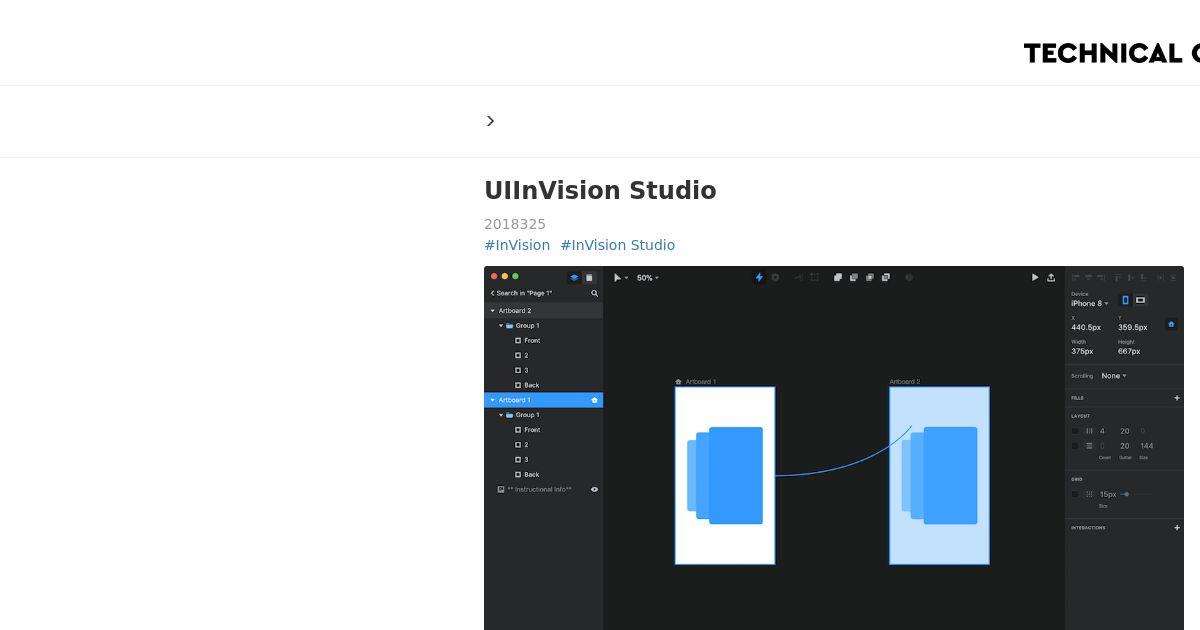Apply the Subtract boolean operation icon

coord(854,277)
